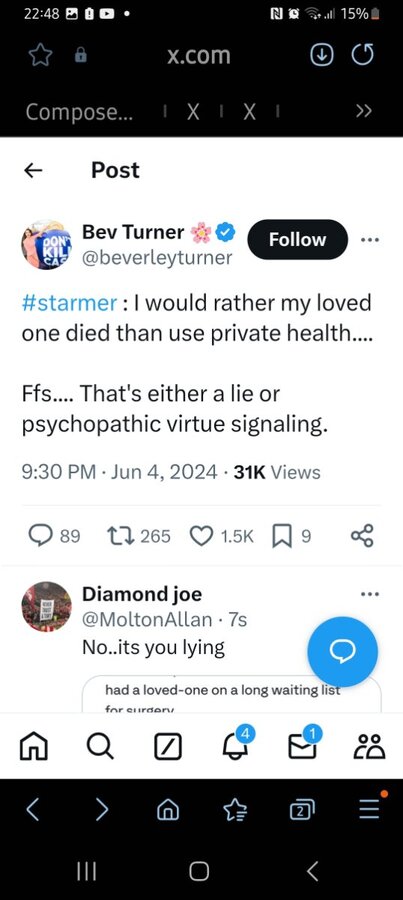Open the #starmer hashtag link
Screen dimensions: 403x900
point(69,302)
